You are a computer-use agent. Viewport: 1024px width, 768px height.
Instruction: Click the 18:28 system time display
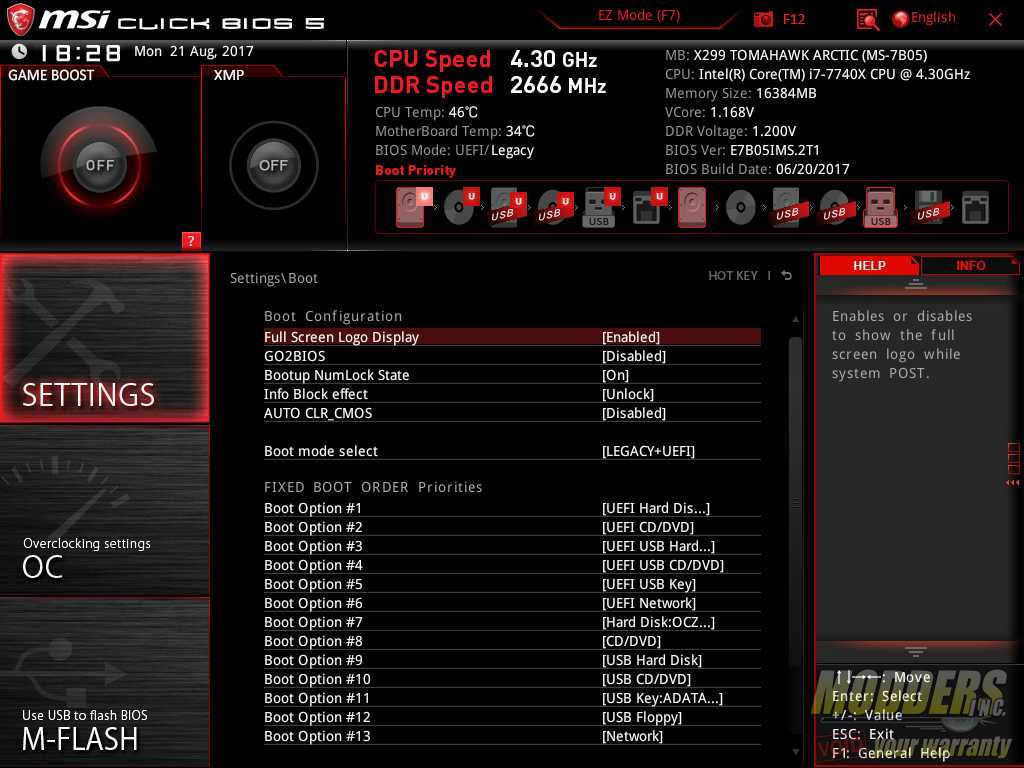[80, 52]
